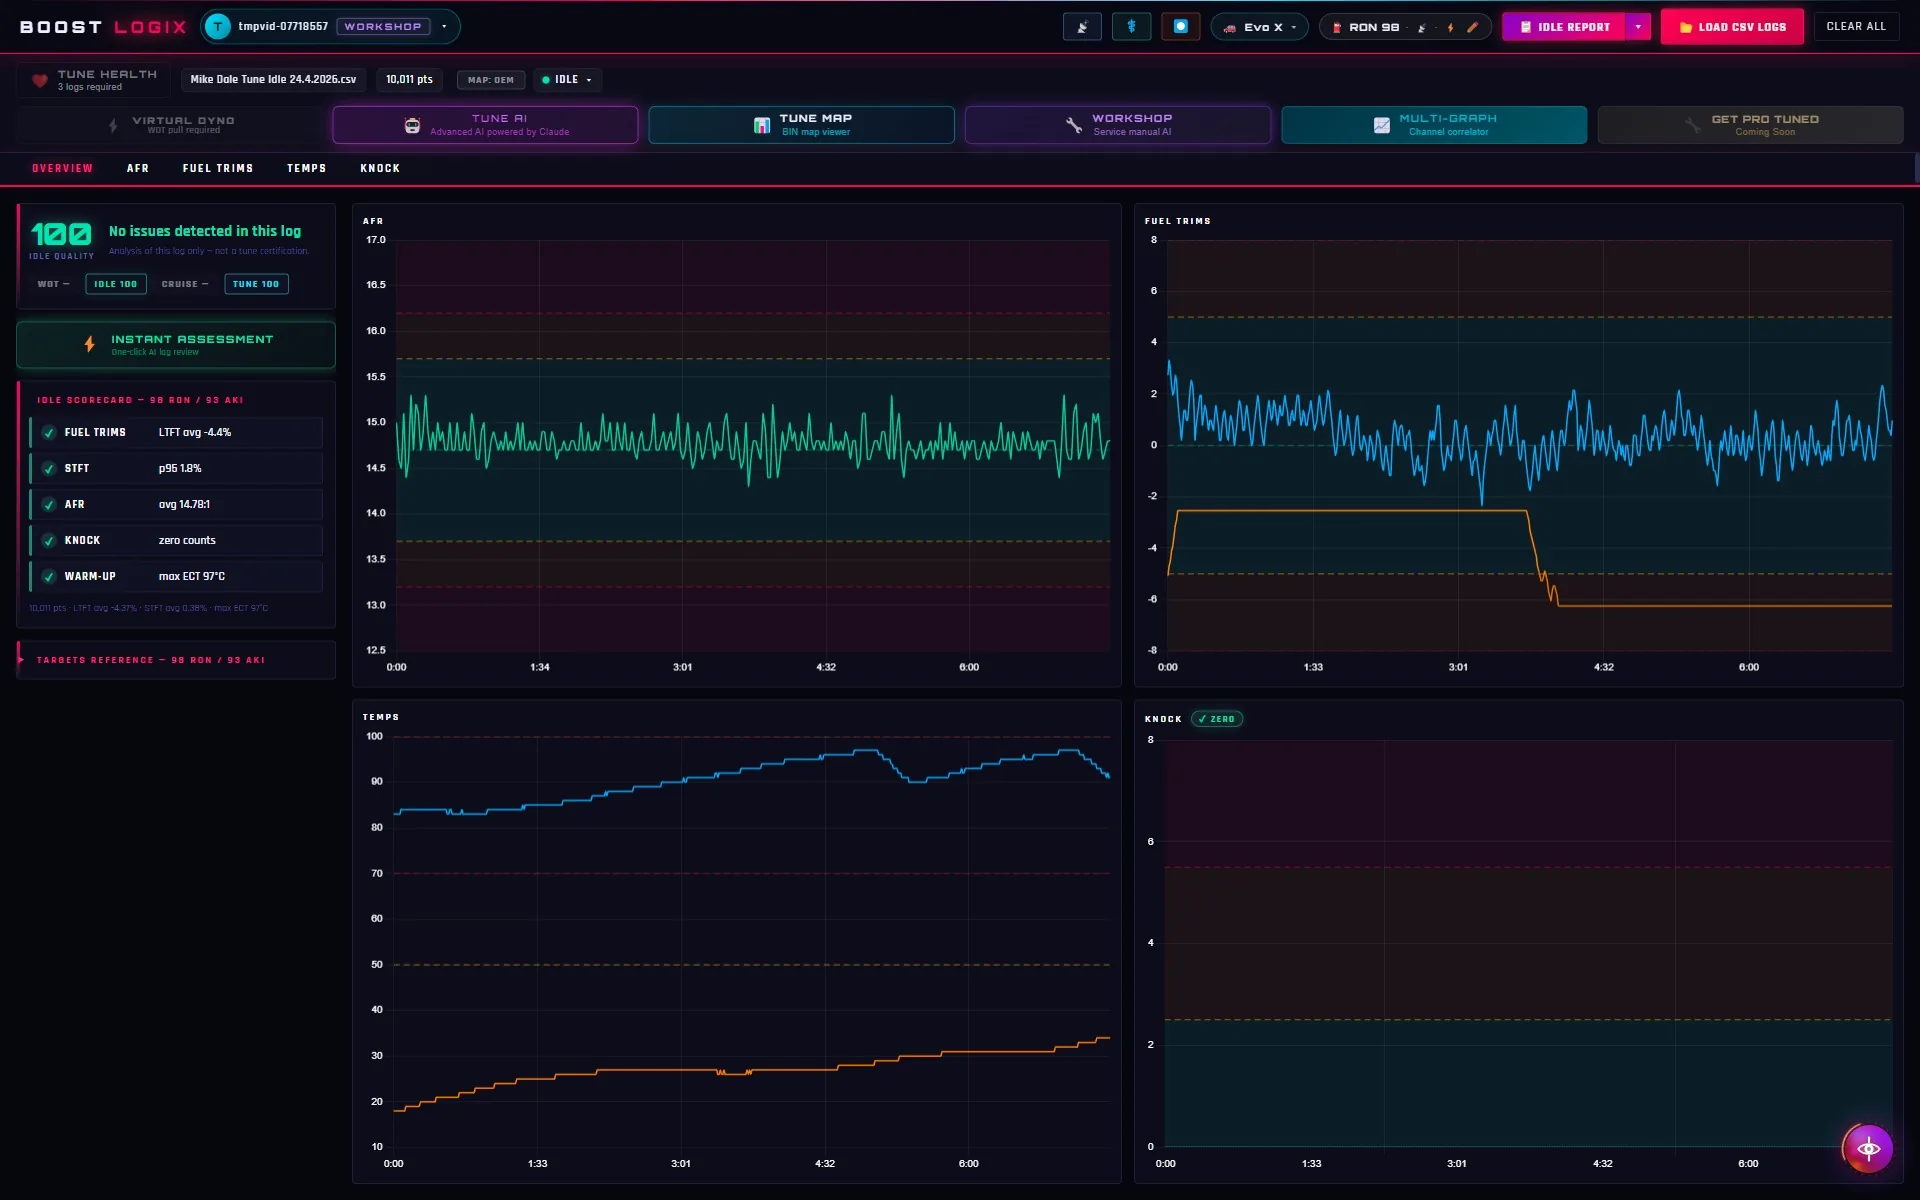Viewport: 1920px width, 1200px height.
Task: Click the lightning bolt icon in the RON 98 pill
Action: click(1450, 28)
